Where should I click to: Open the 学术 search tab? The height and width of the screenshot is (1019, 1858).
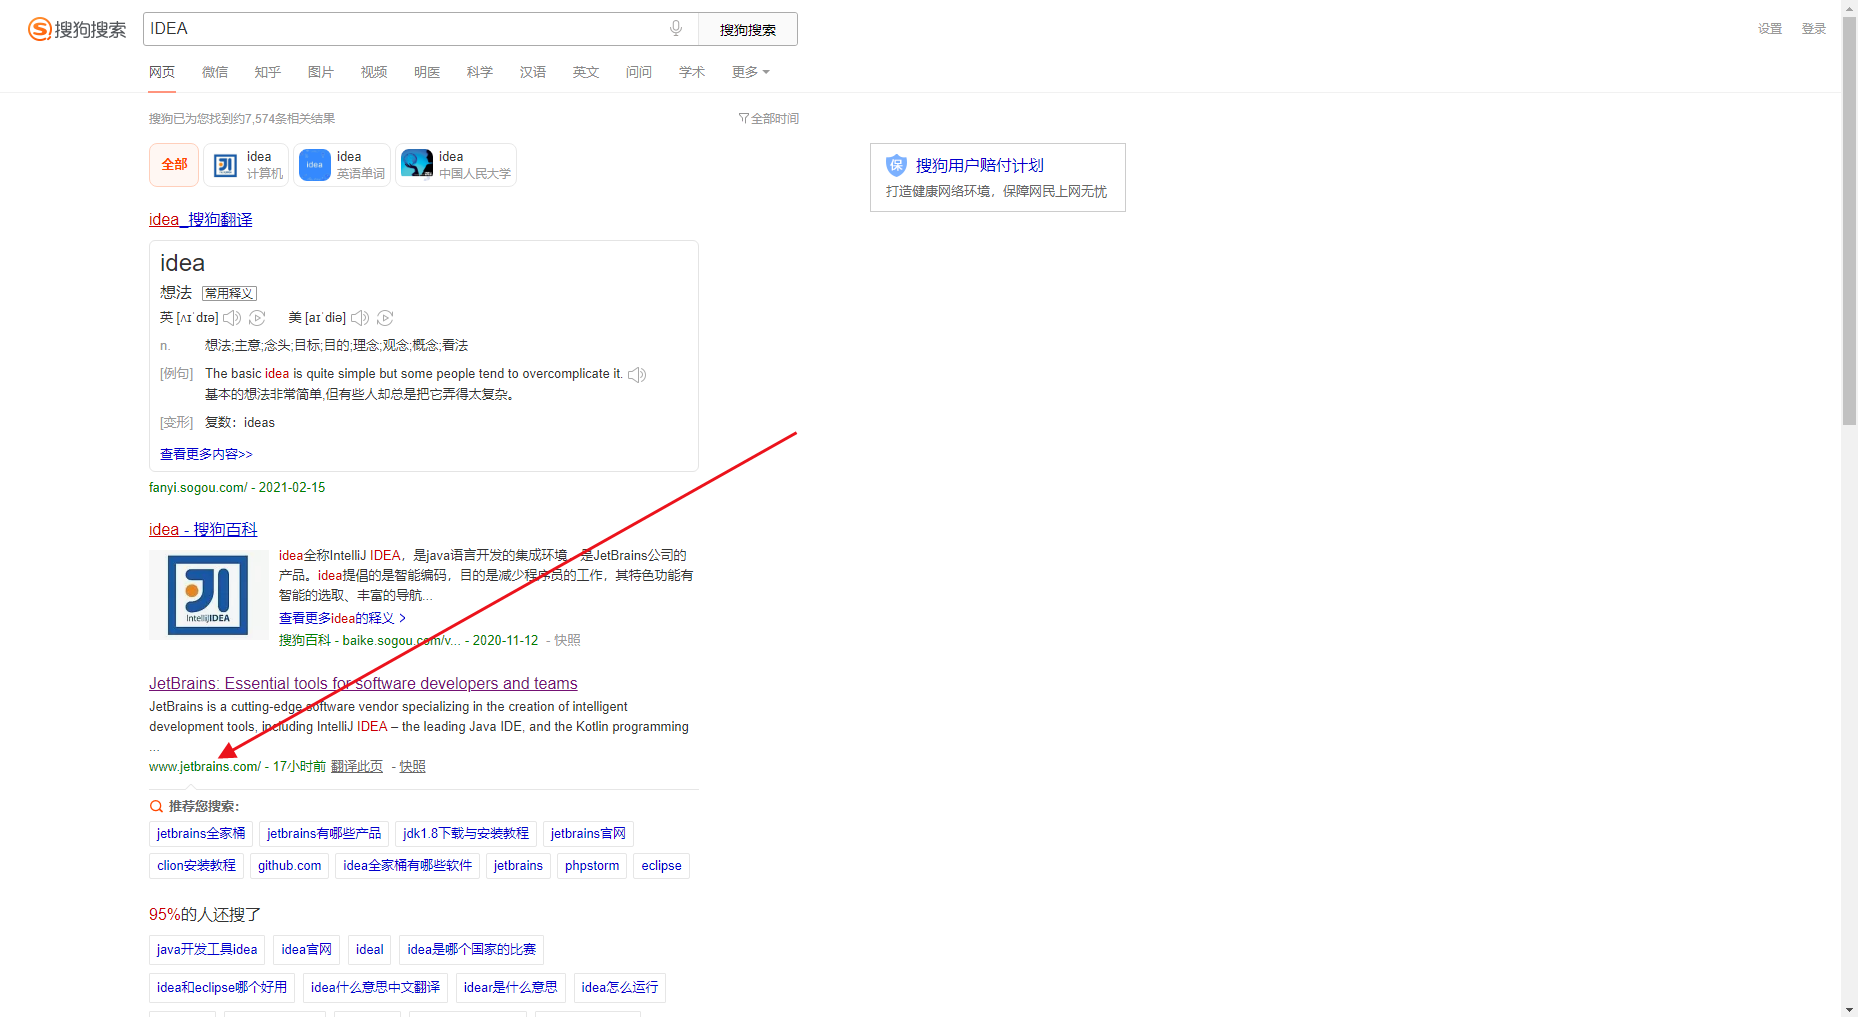[x=692, y=72]
